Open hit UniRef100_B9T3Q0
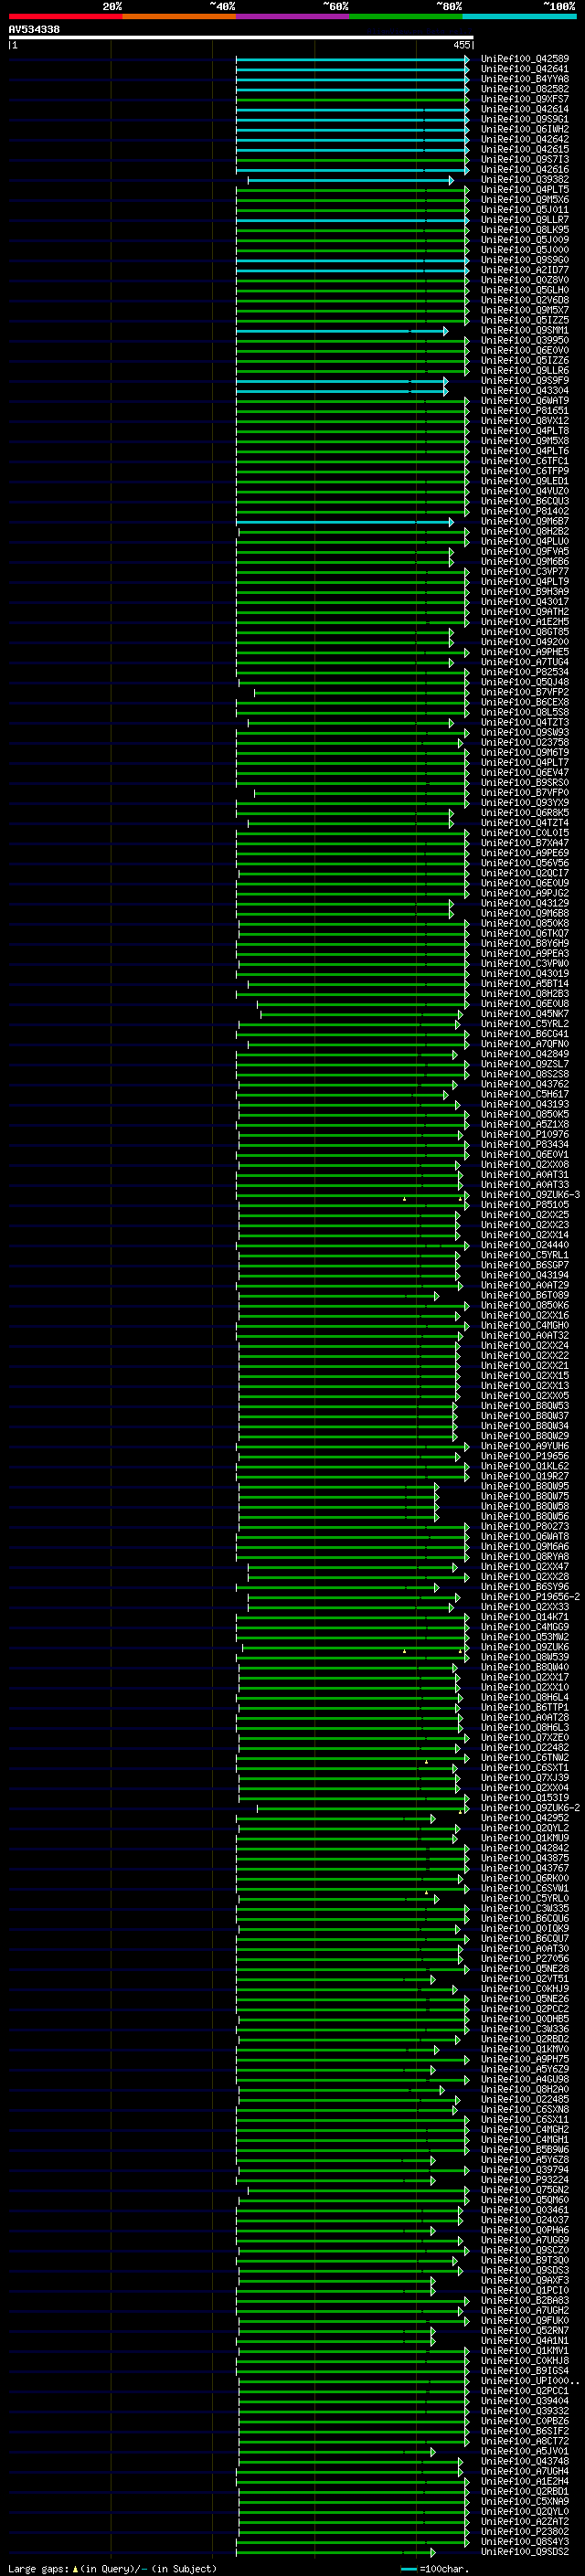Viewport: 585px width, 2576px height. pos(524,2260)
